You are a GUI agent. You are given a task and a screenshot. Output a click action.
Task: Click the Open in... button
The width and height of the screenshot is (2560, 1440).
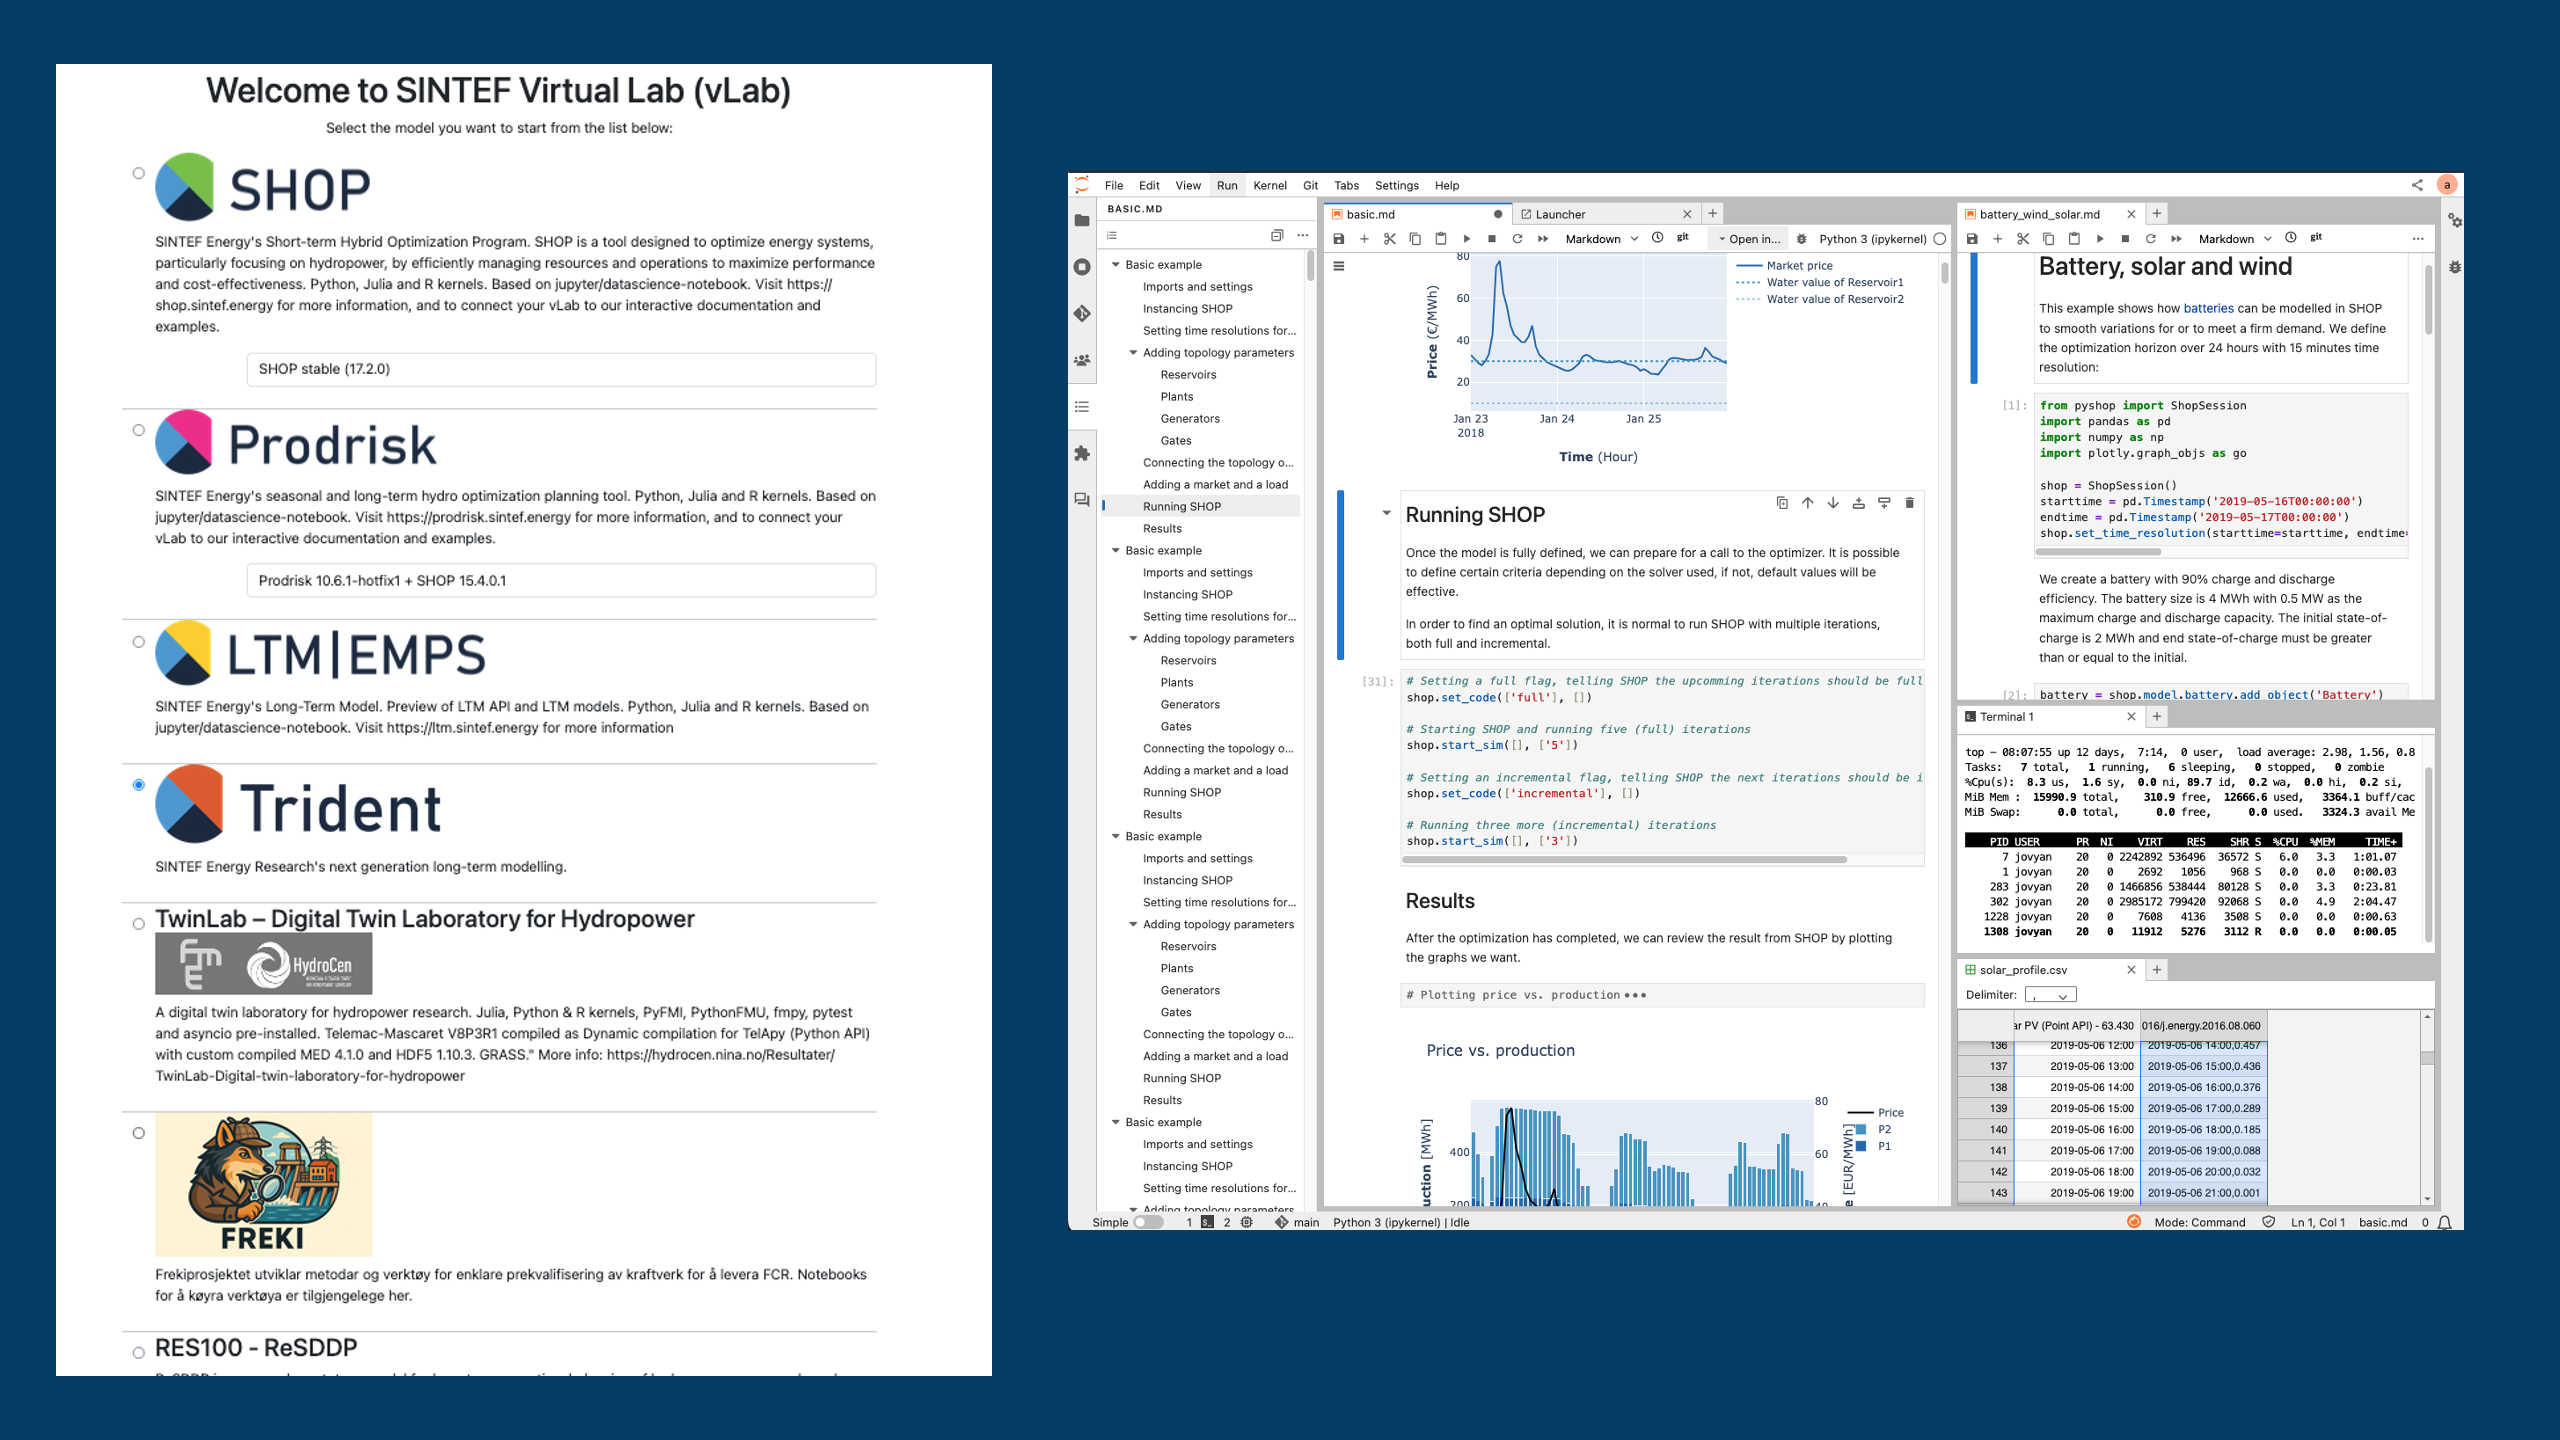coord(1753,238)
